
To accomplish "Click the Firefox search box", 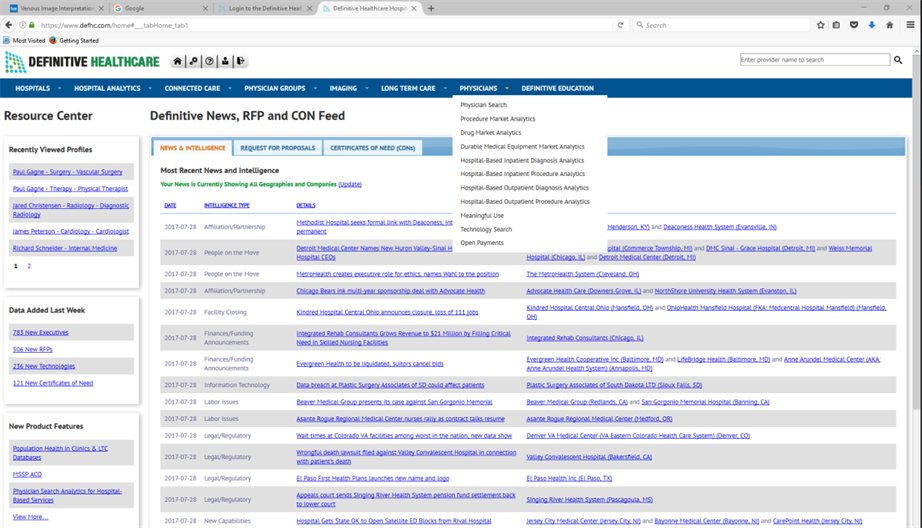I will click(722, 25).
